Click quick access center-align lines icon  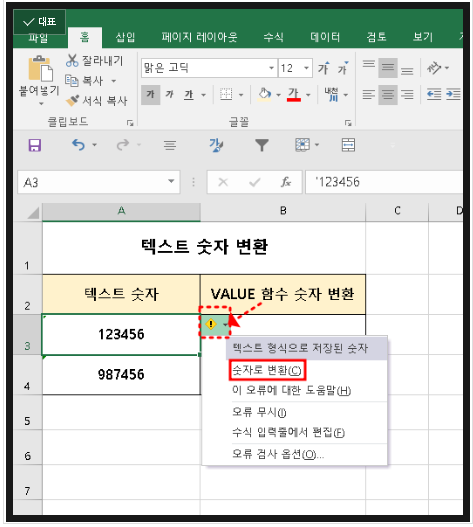170,145
